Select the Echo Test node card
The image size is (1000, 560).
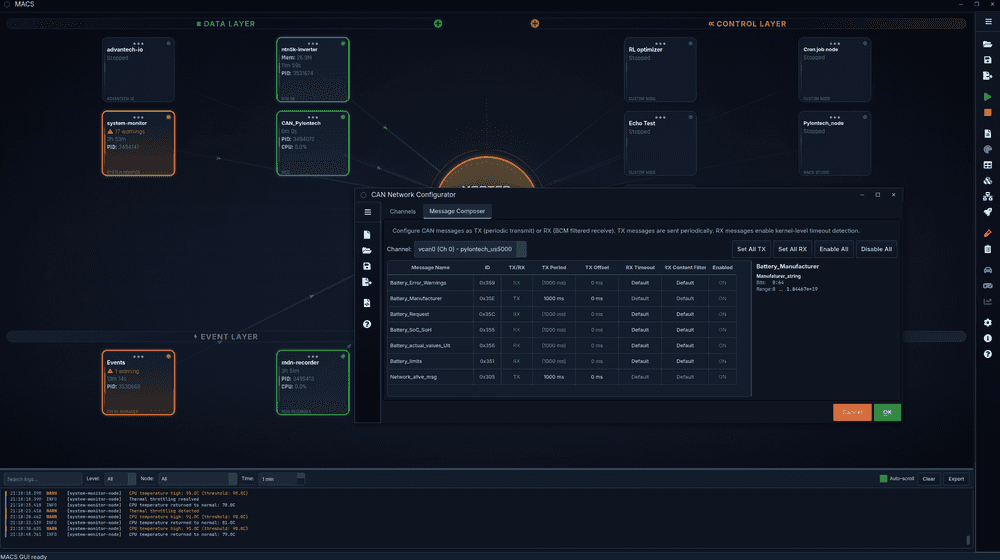point(660,144)
